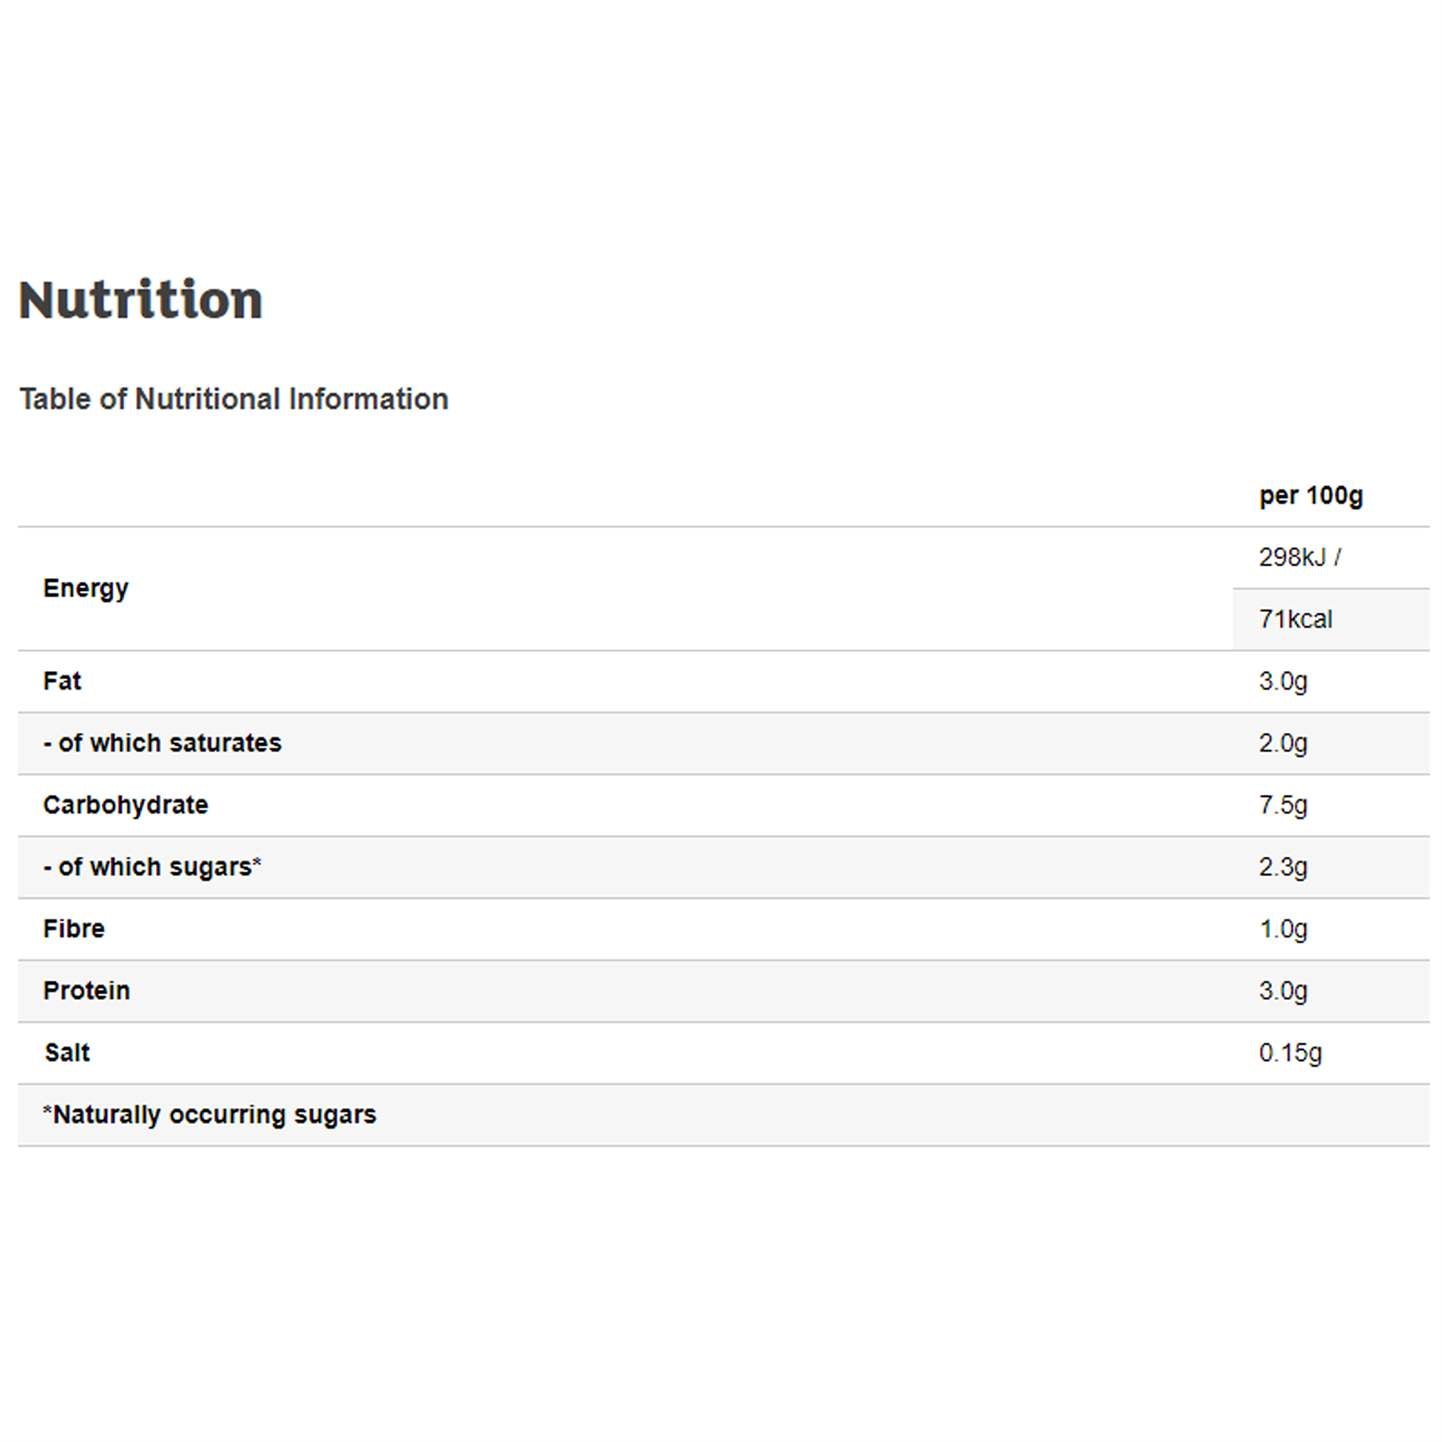Click the Naturally occurring sugars footnote

coord(210,1115)
